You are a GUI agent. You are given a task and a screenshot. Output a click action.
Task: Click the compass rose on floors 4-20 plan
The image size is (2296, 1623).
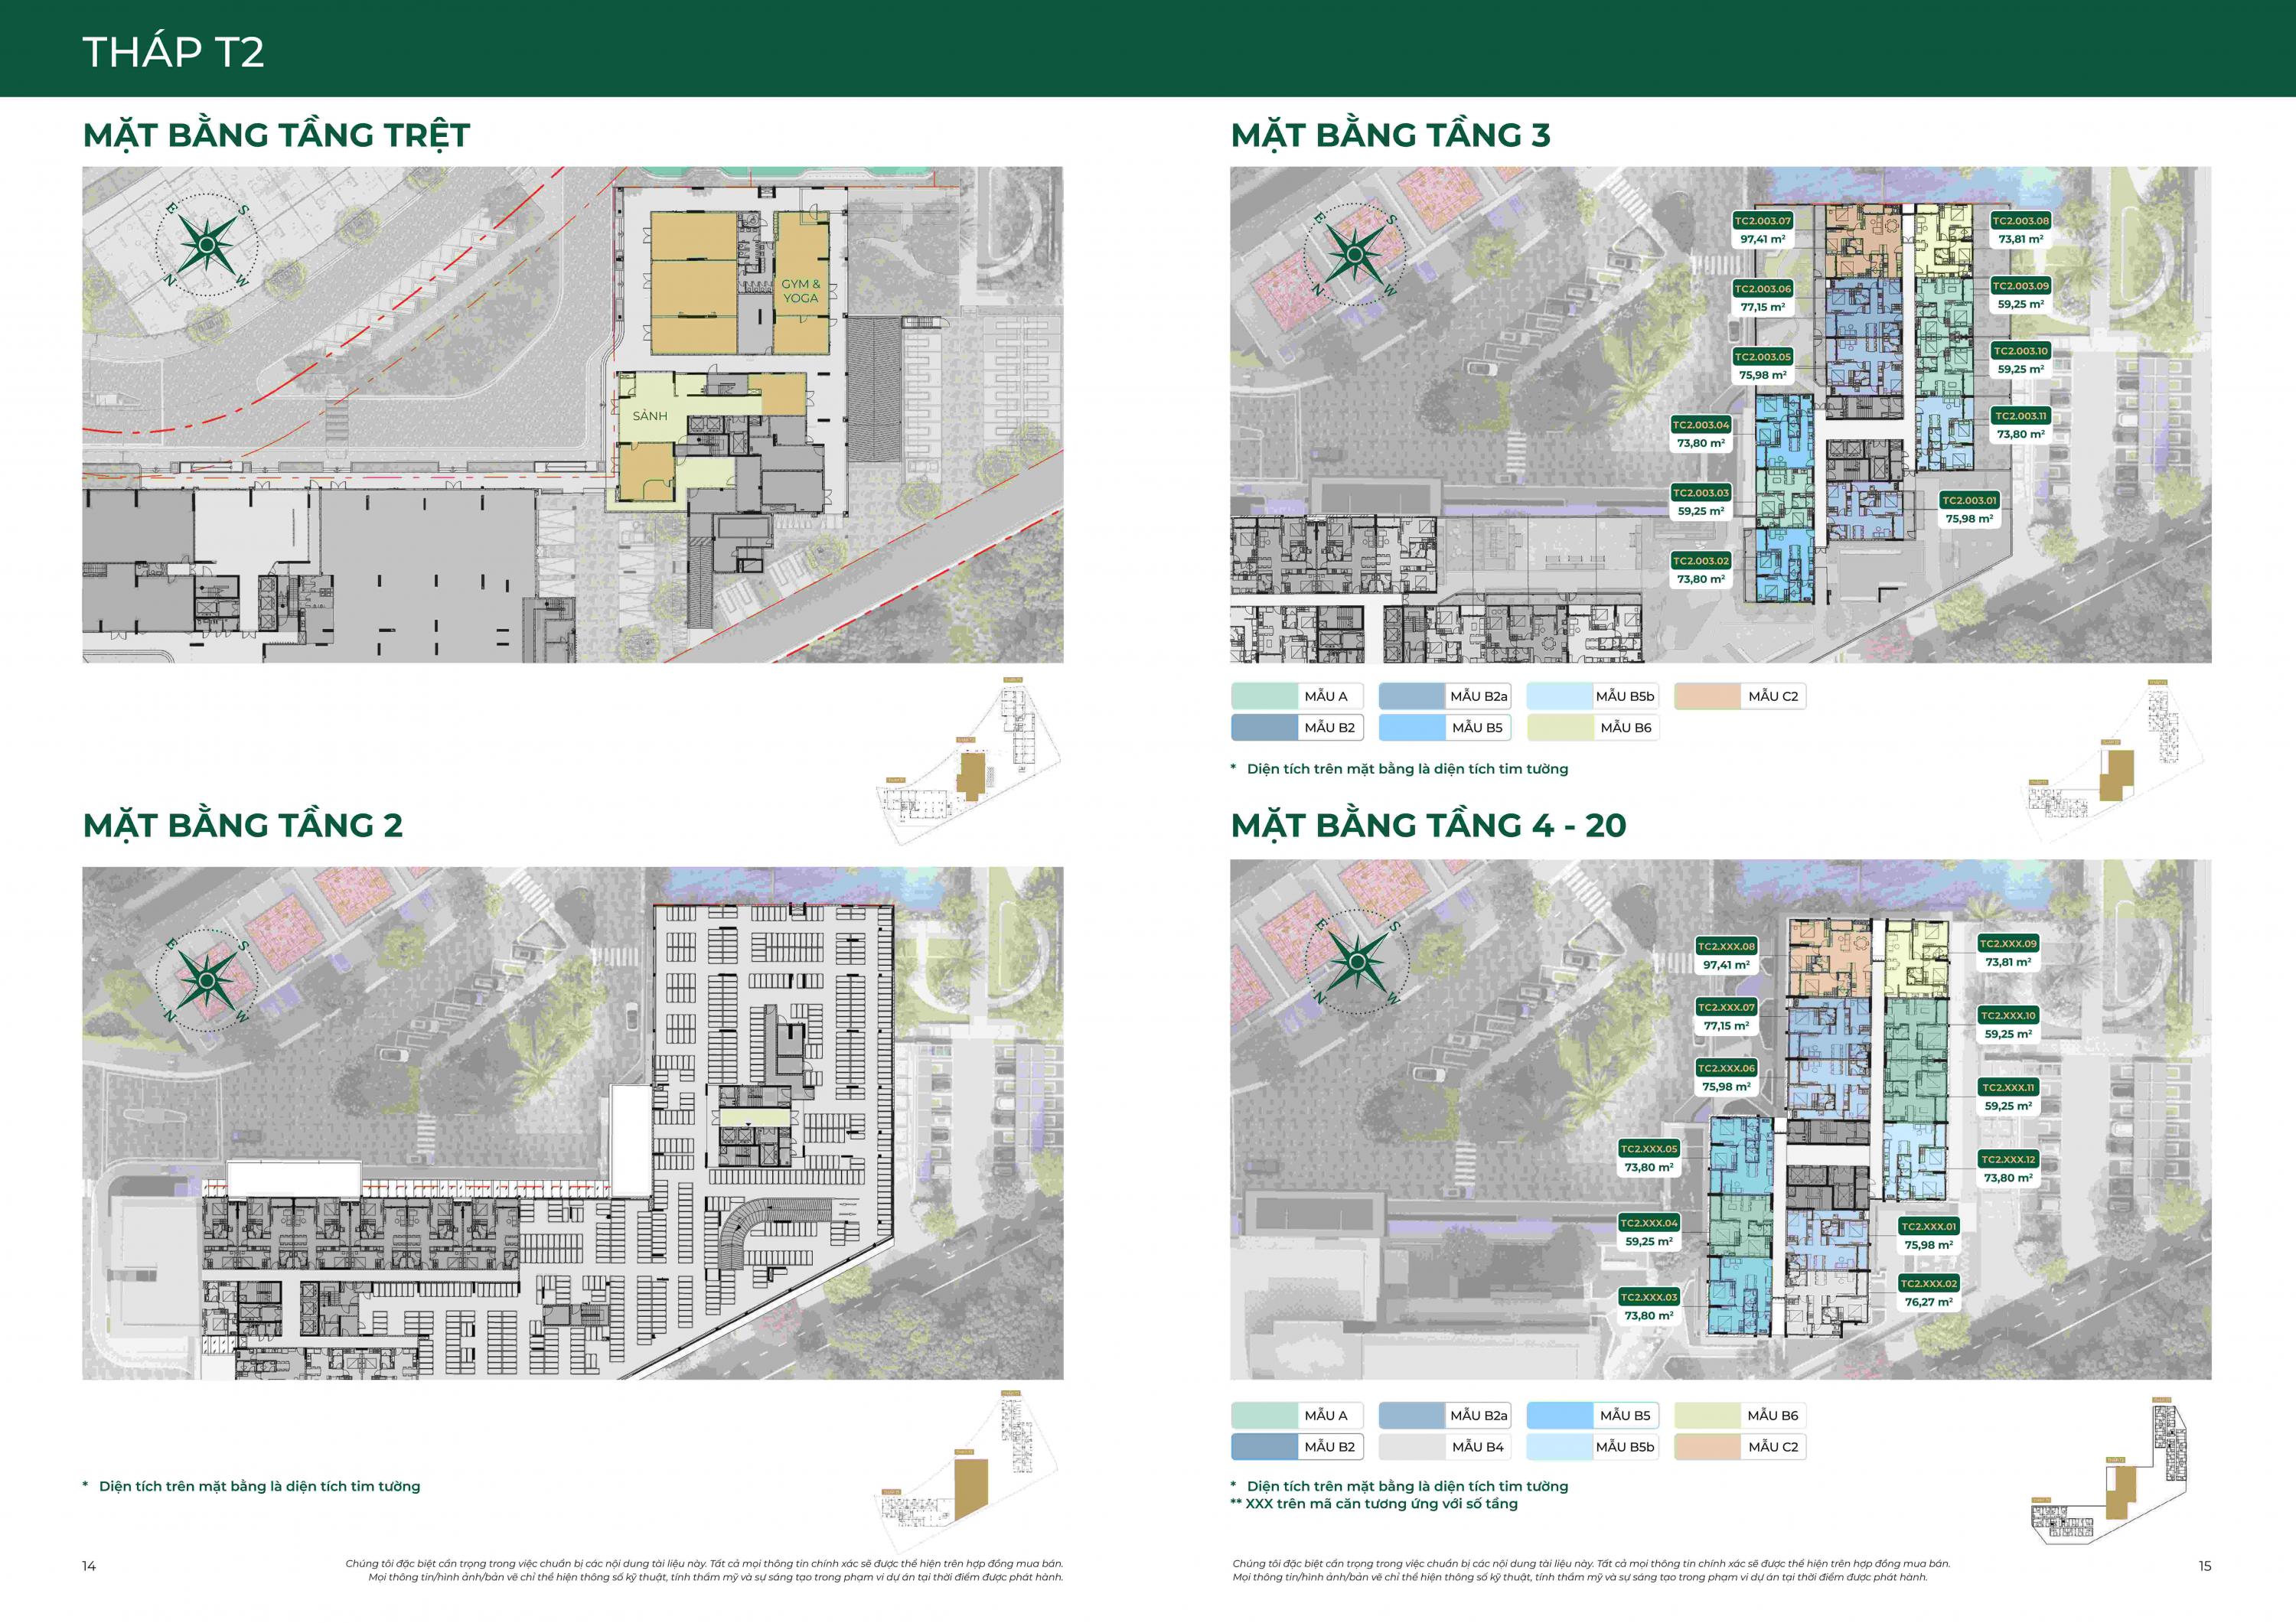coord(1356,962)
